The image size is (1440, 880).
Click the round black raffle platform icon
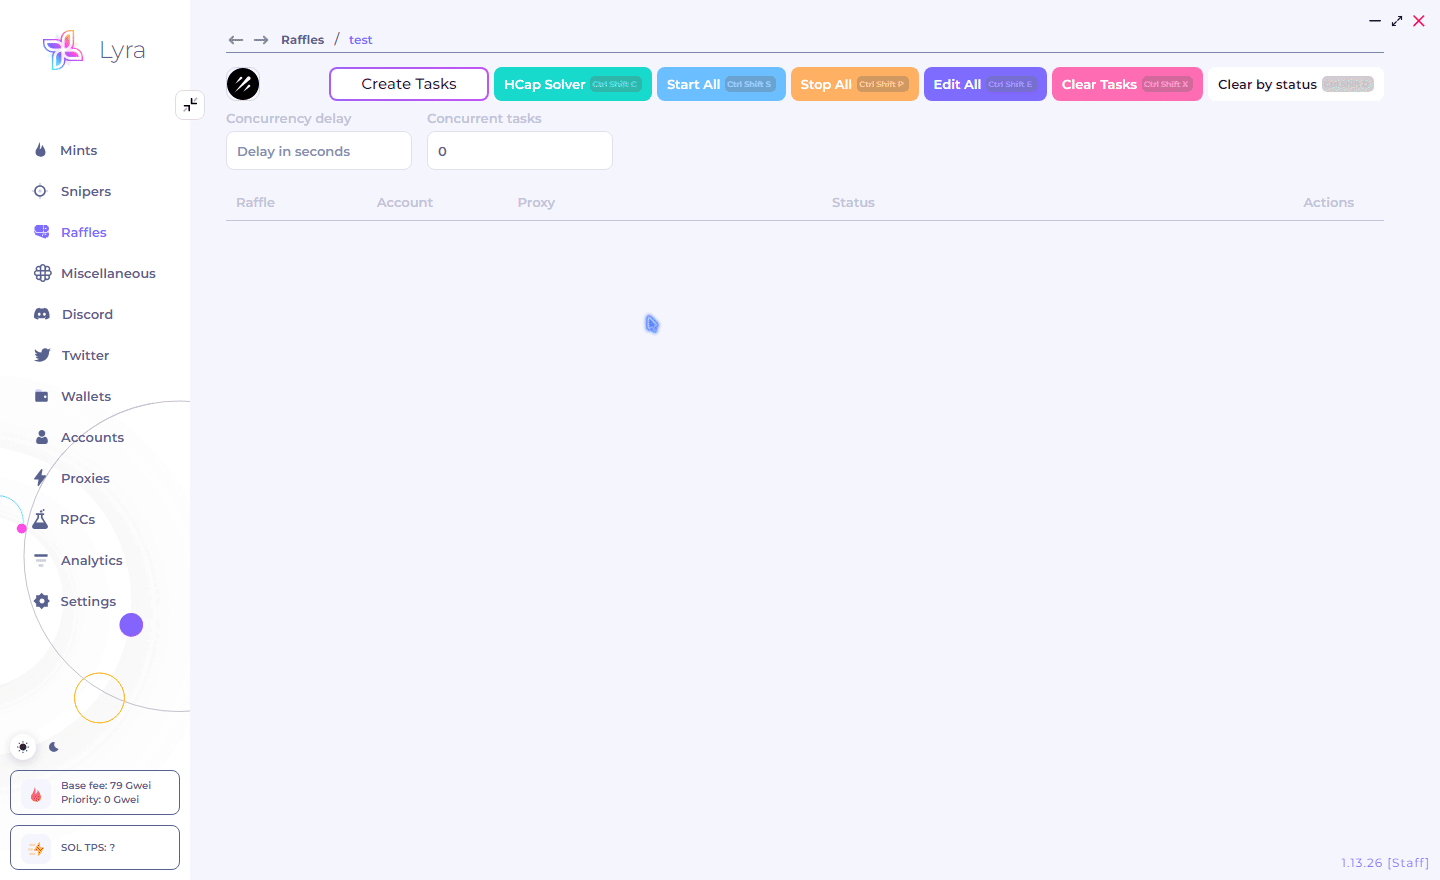click(x=243, y=84)
